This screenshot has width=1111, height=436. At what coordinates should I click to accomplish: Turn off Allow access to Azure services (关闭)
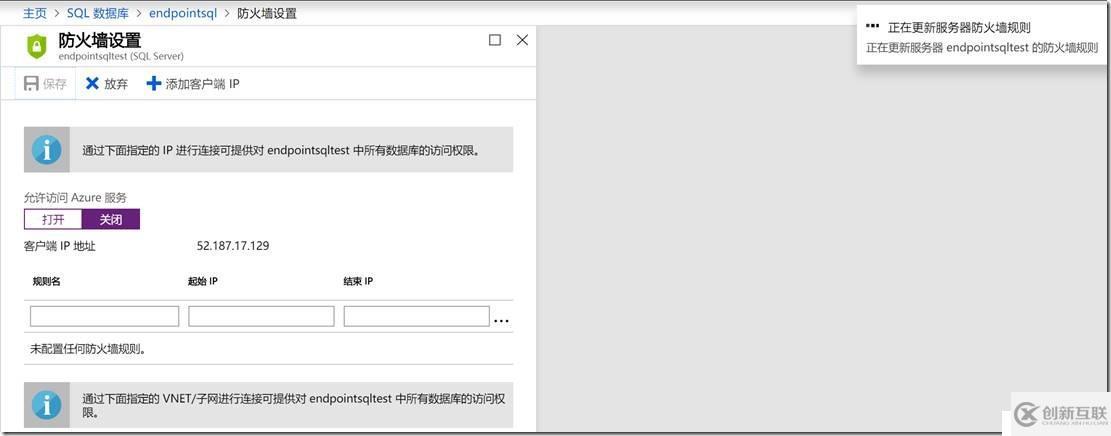pos(111,220)
